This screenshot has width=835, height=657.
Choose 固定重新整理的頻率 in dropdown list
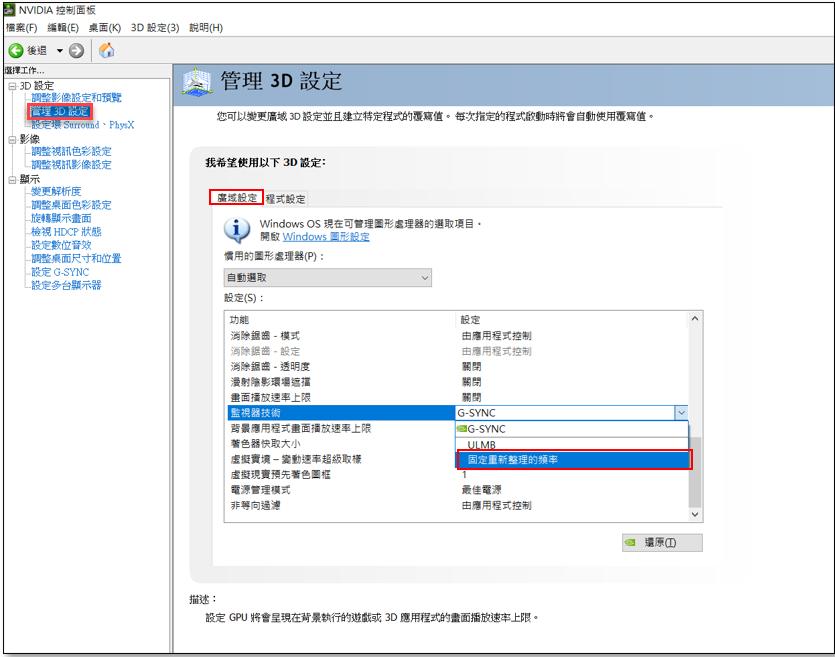coord(574,460)
